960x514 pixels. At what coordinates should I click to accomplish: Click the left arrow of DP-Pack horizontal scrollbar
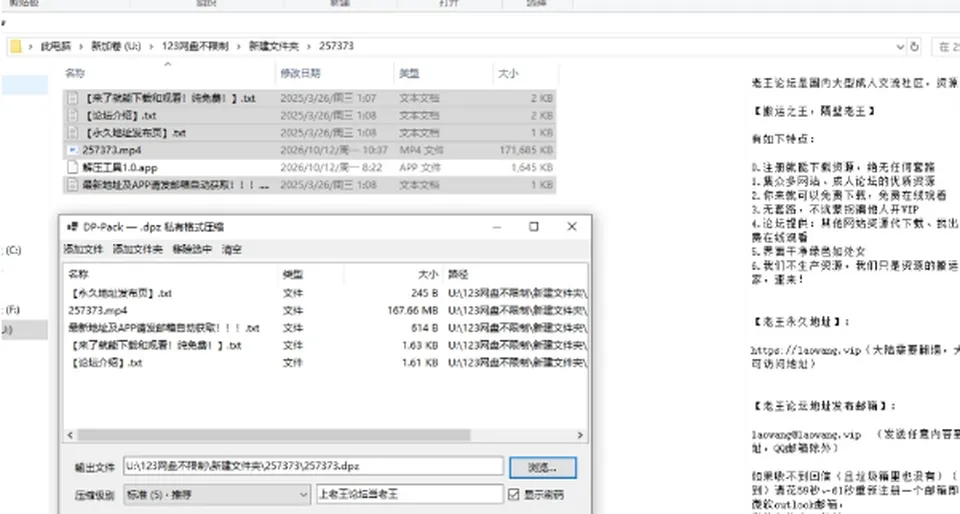[x=70, y=435]
